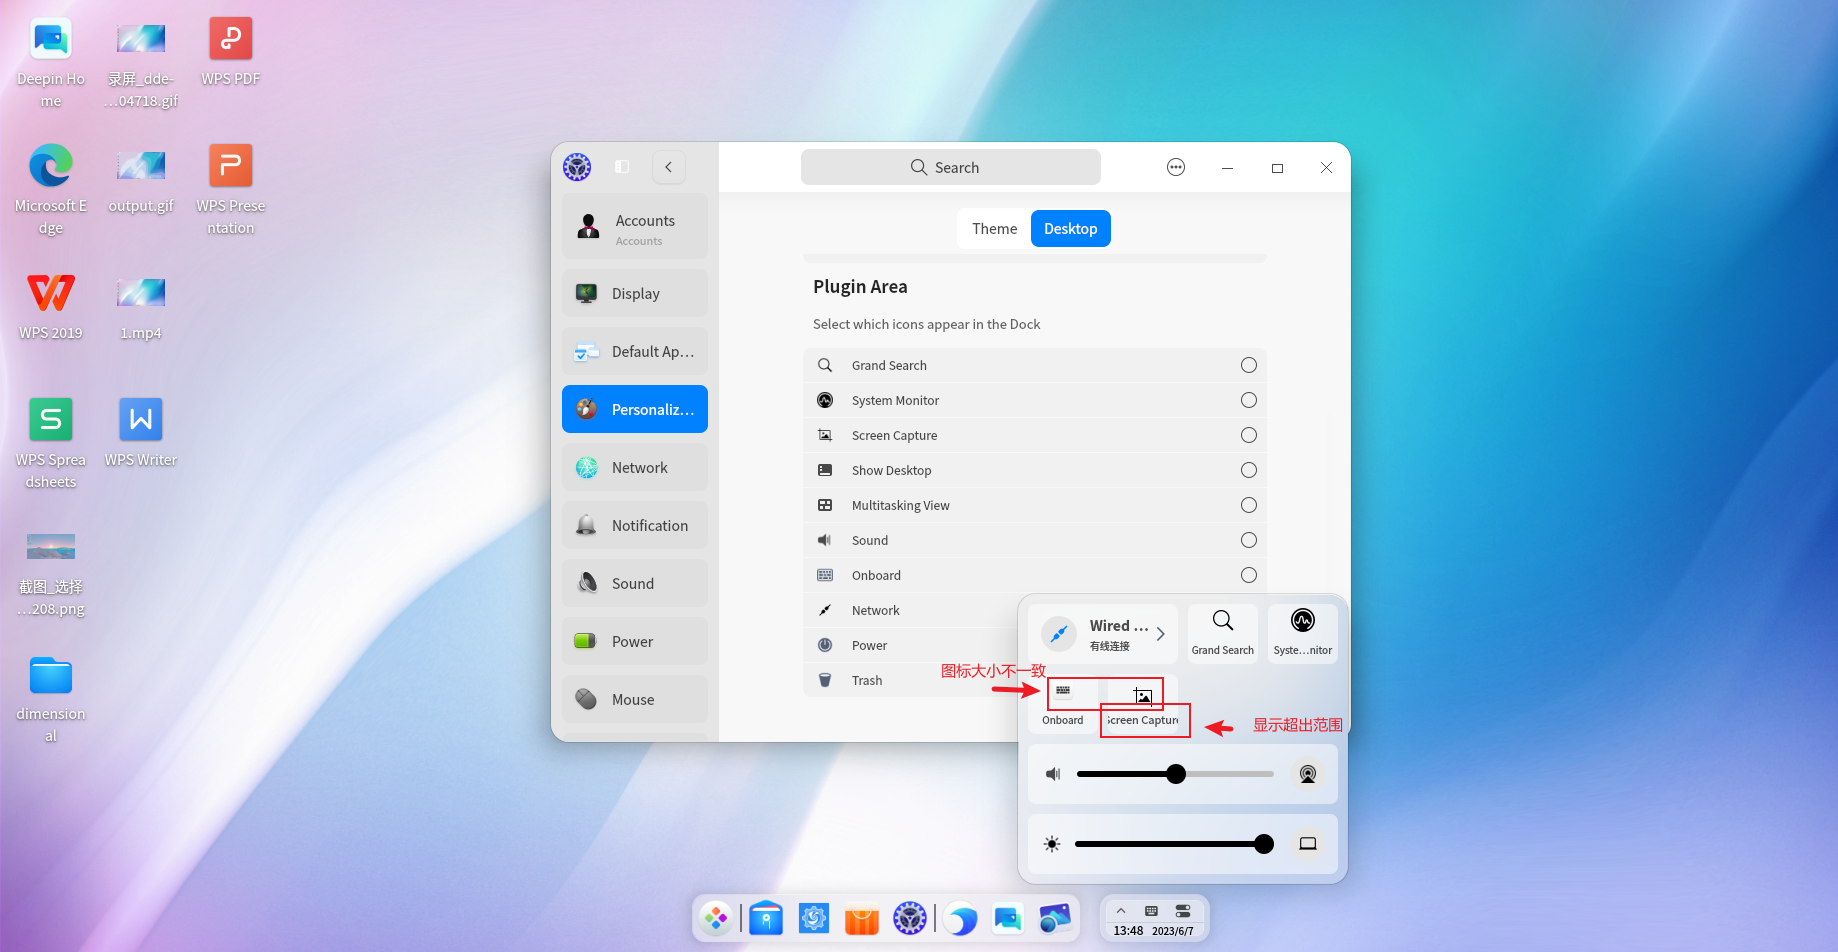
Task: Click the back arrow in Control Center
Action: (x=668, y=167)
